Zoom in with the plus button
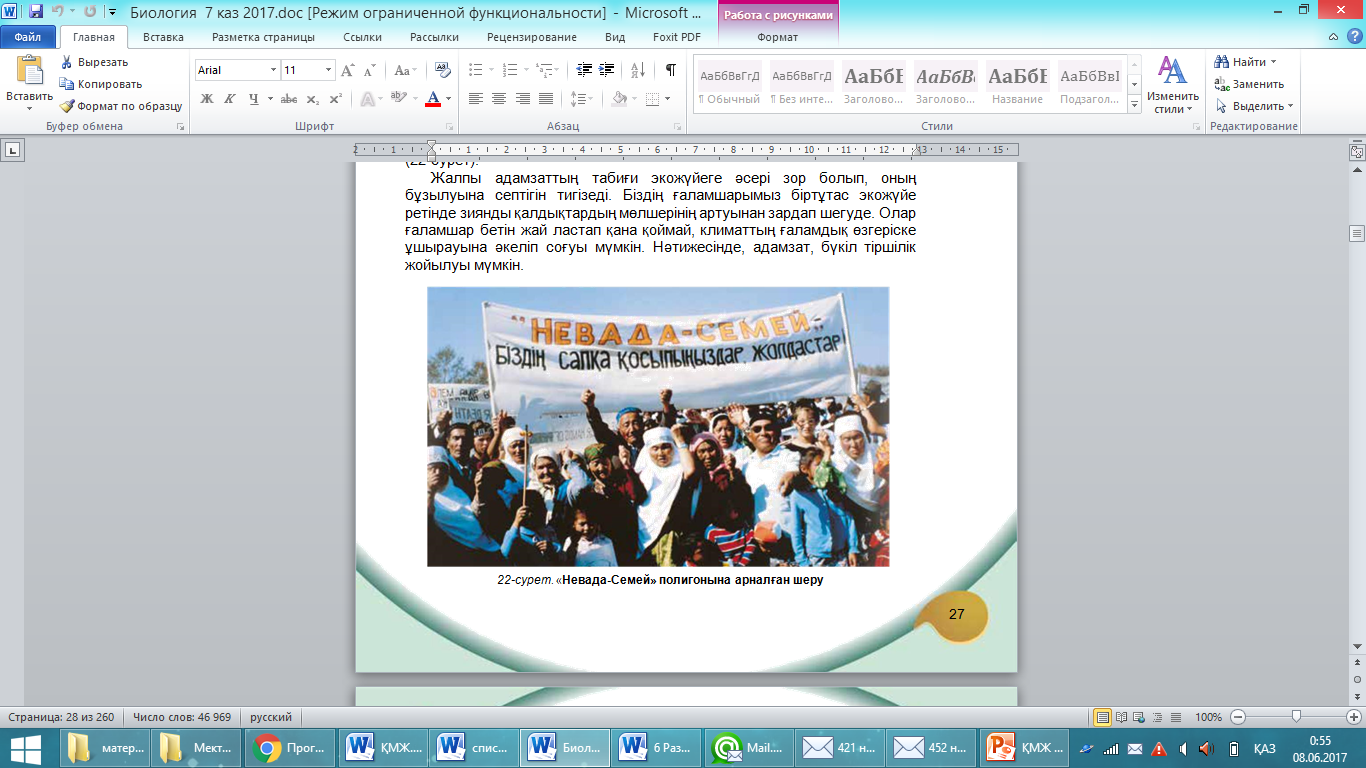Viewport: 1366px width, 768px height. click(x=1353, y=717)
